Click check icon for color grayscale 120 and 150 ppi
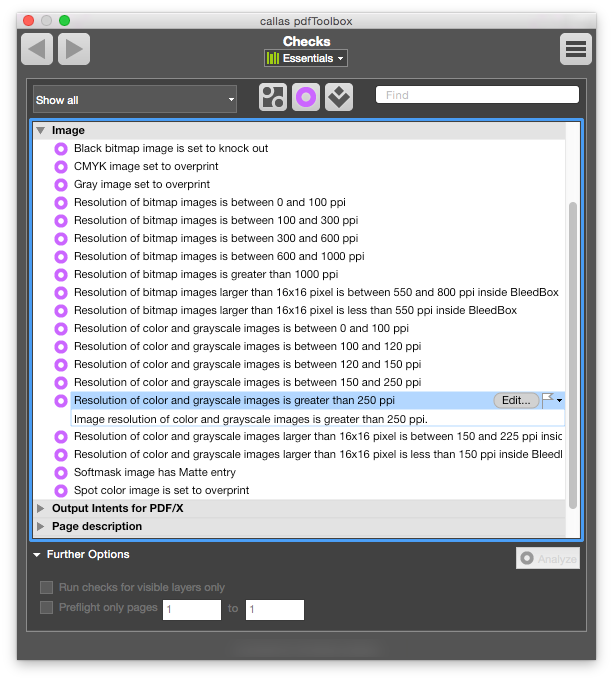This screenshot has width=613, height=681. click(x=61, y=365)
